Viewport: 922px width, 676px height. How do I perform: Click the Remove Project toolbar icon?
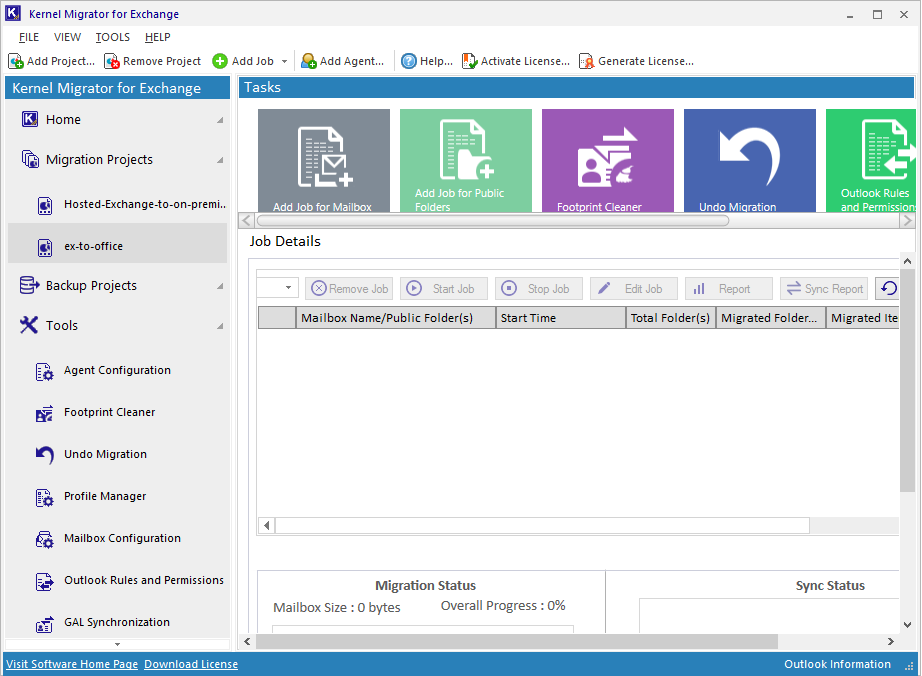pos(112,61)
